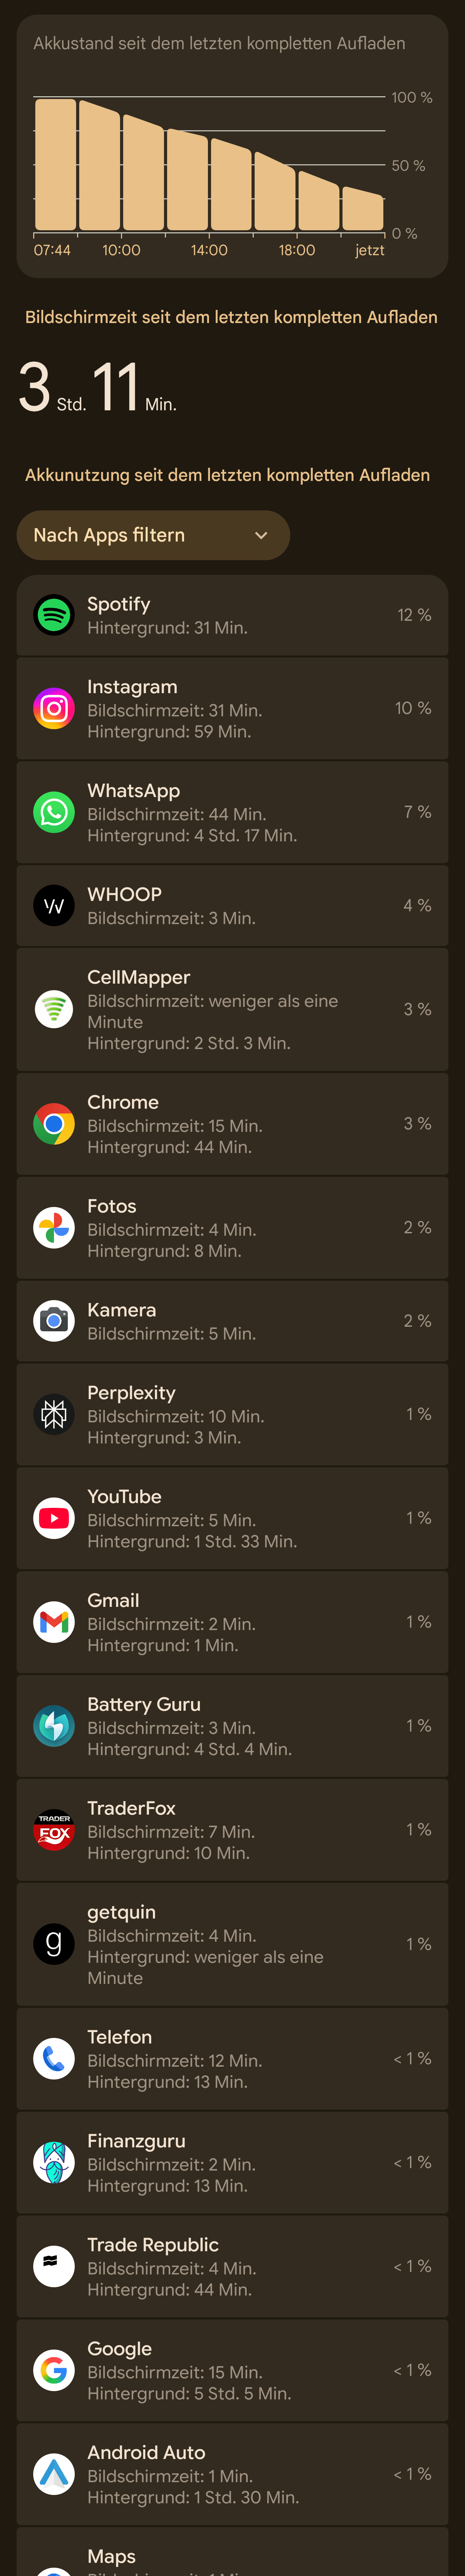465x2576 pixels.
Task: Click the filter dropdown chevron arrow
Action: point(261,535)
